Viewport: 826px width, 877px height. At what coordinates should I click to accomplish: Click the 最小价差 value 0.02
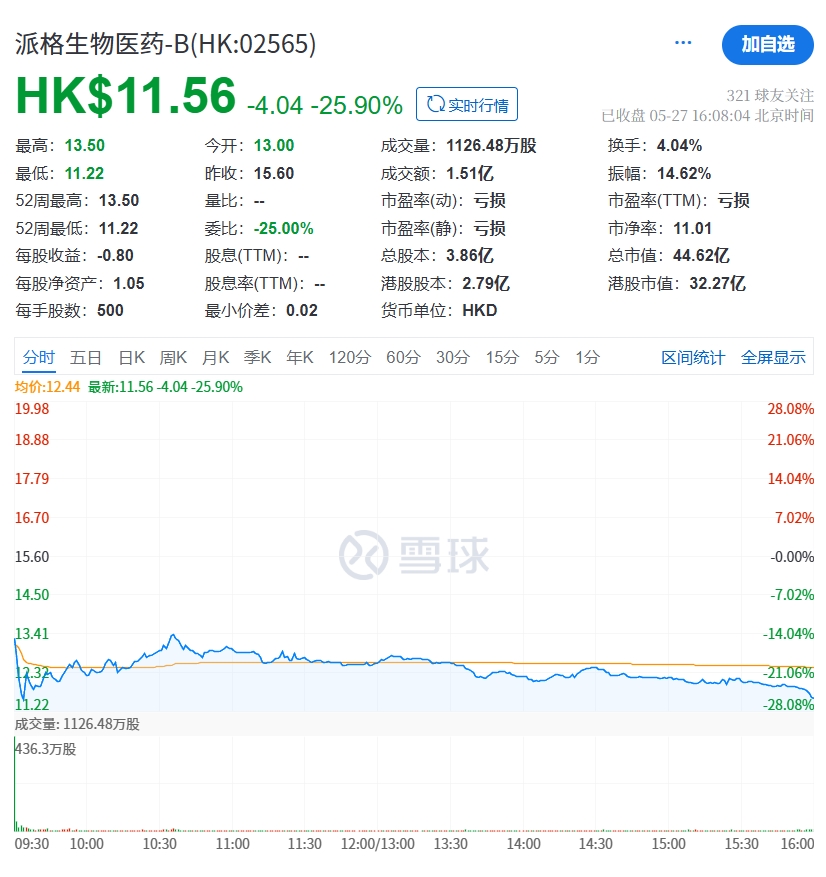(302, 310)
